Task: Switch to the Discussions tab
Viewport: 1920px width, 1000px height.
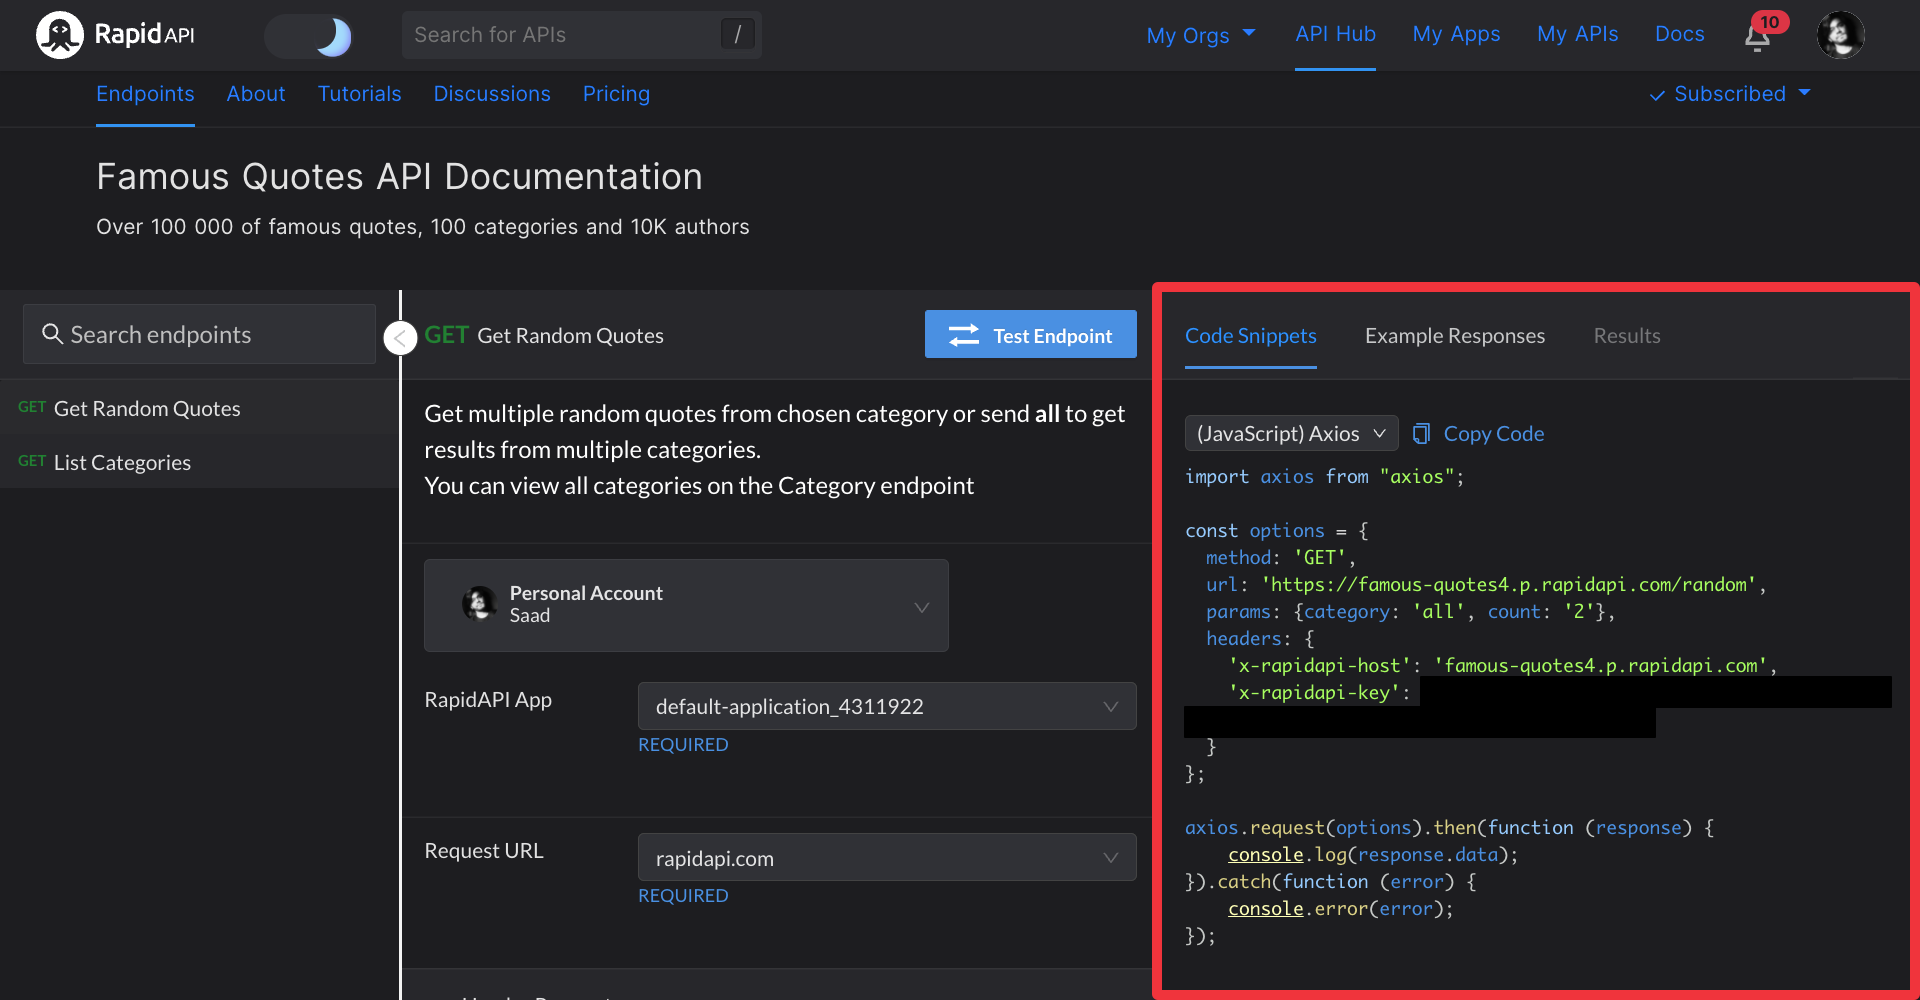Action: click(492, 94)
